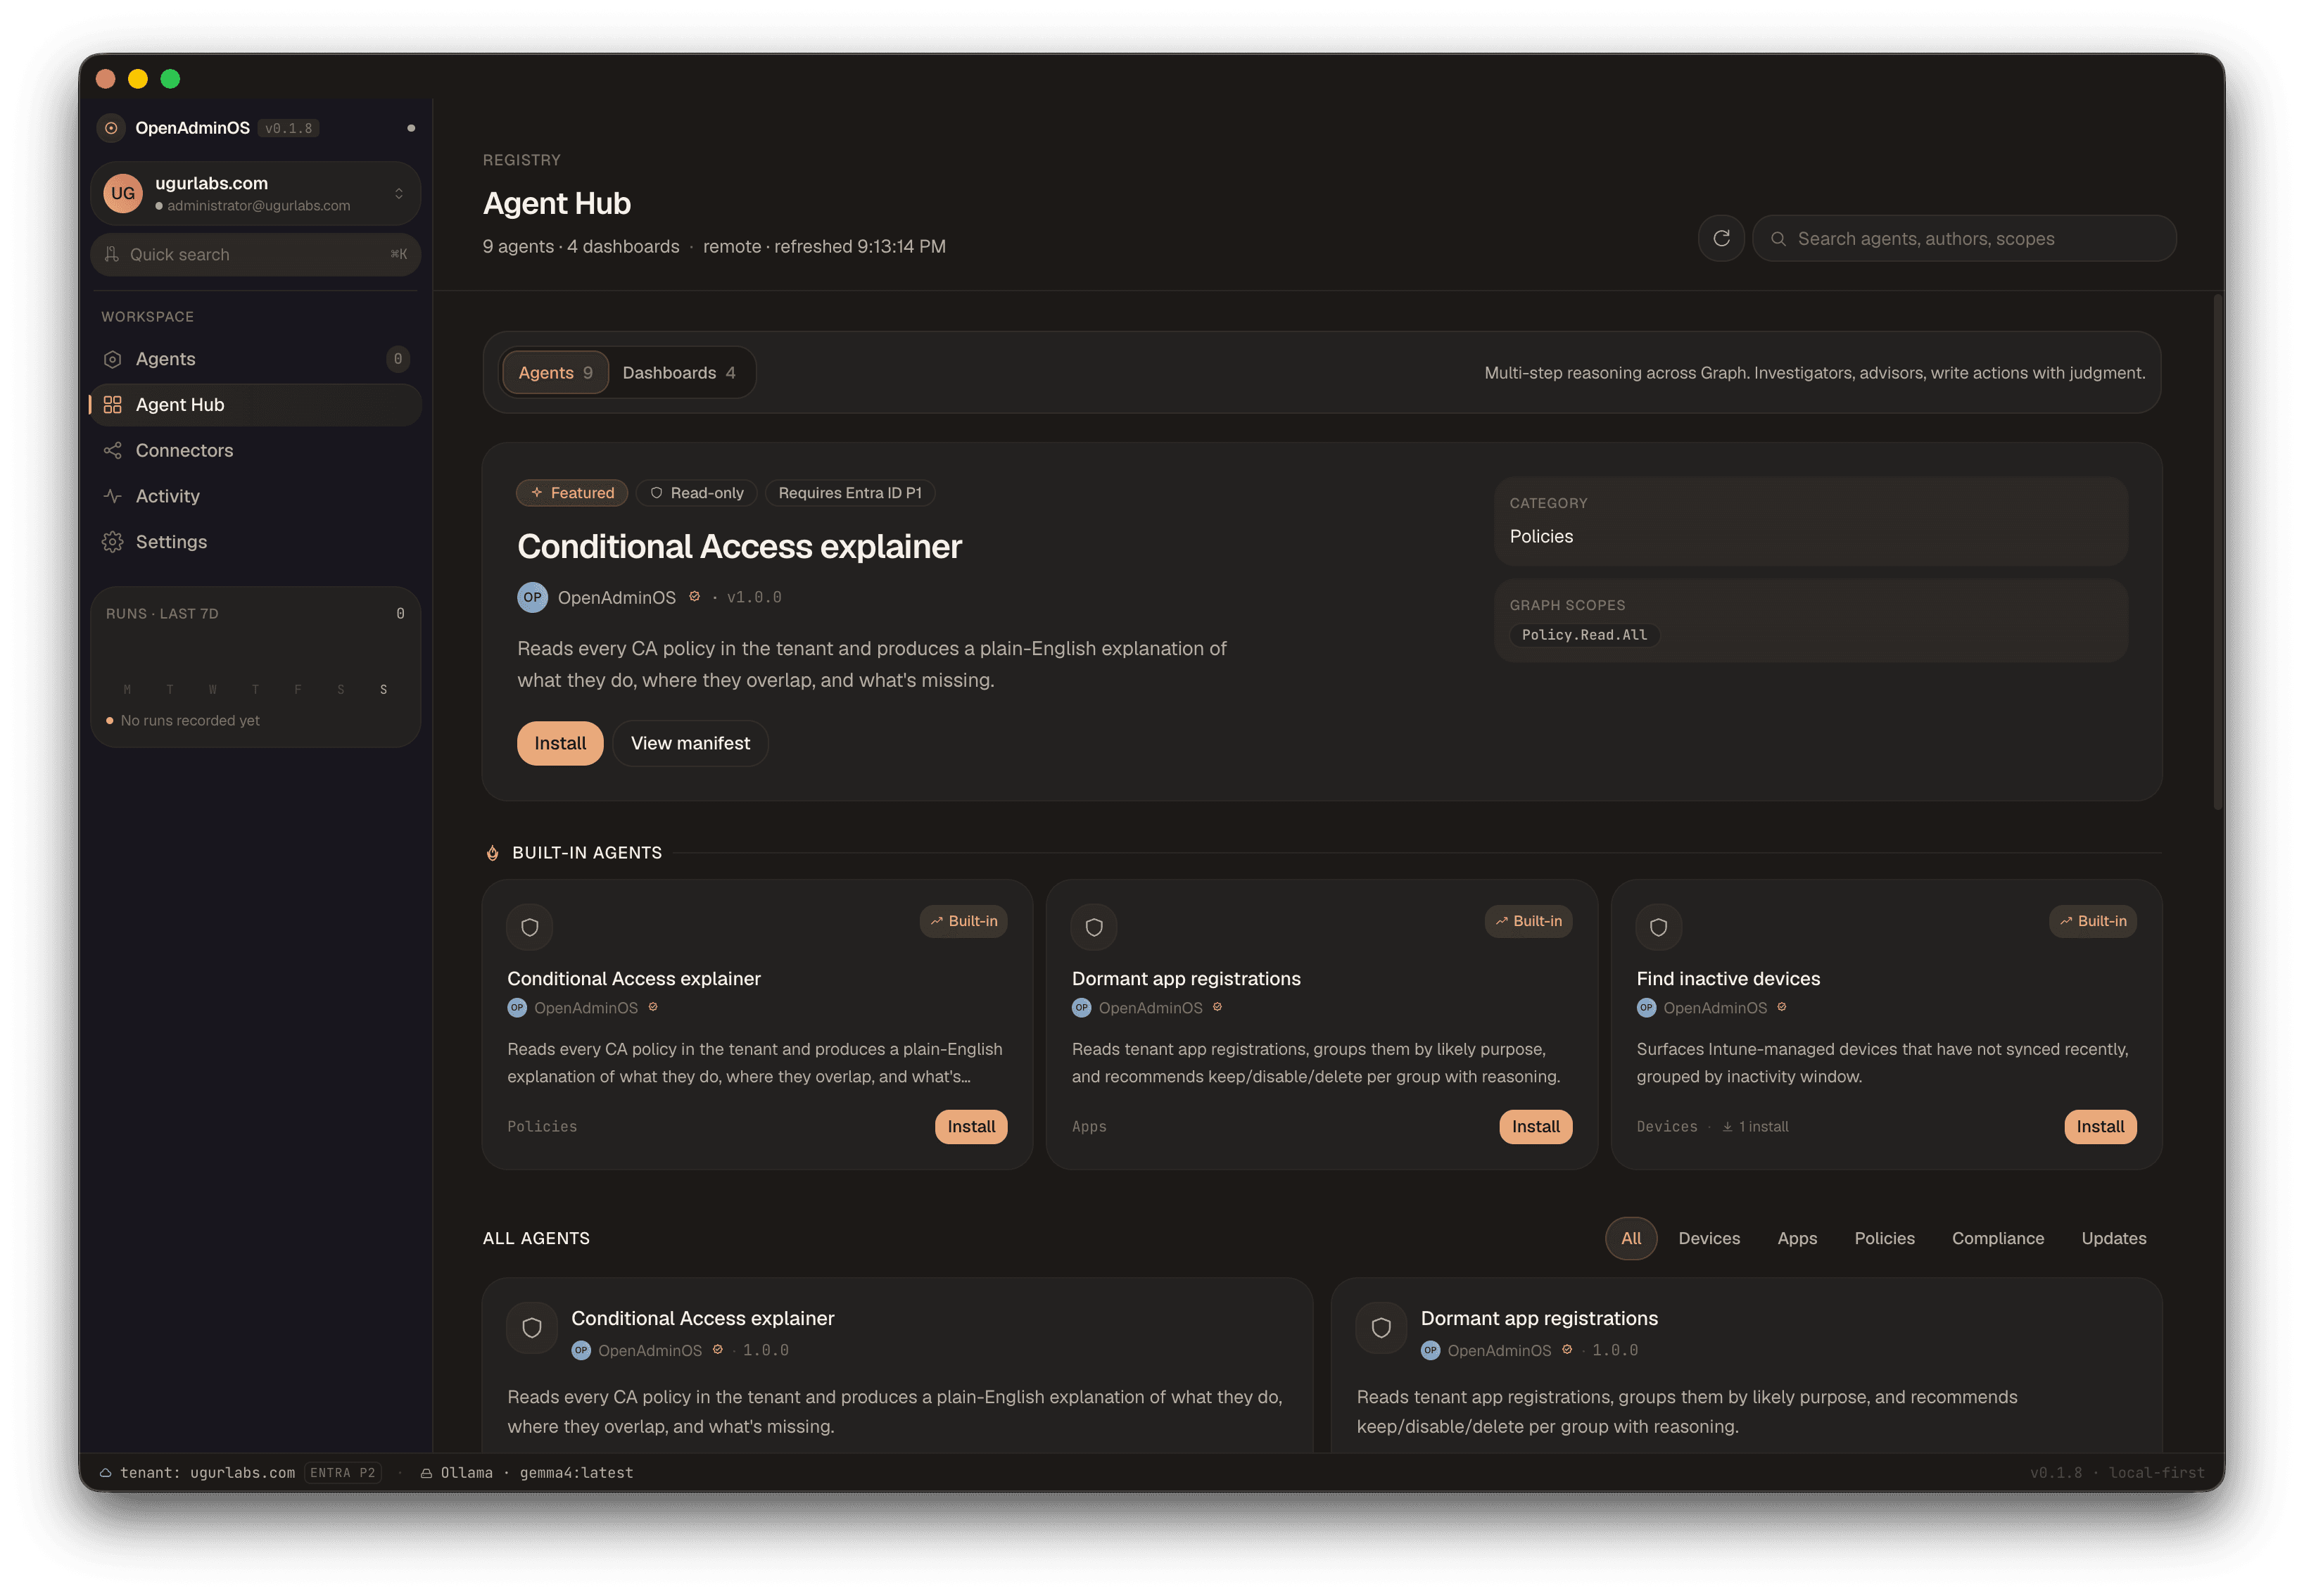The image size is (2304, 1596).
Task: Click shield icon on built-in Dormant app card
Action: coord(1094,927)
